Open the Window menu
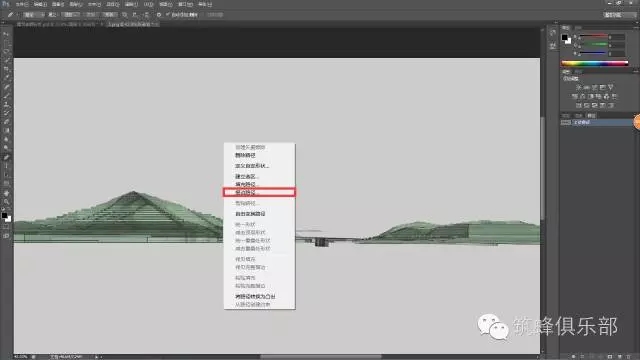The image size is (640, 360). (x=186, y=4)
